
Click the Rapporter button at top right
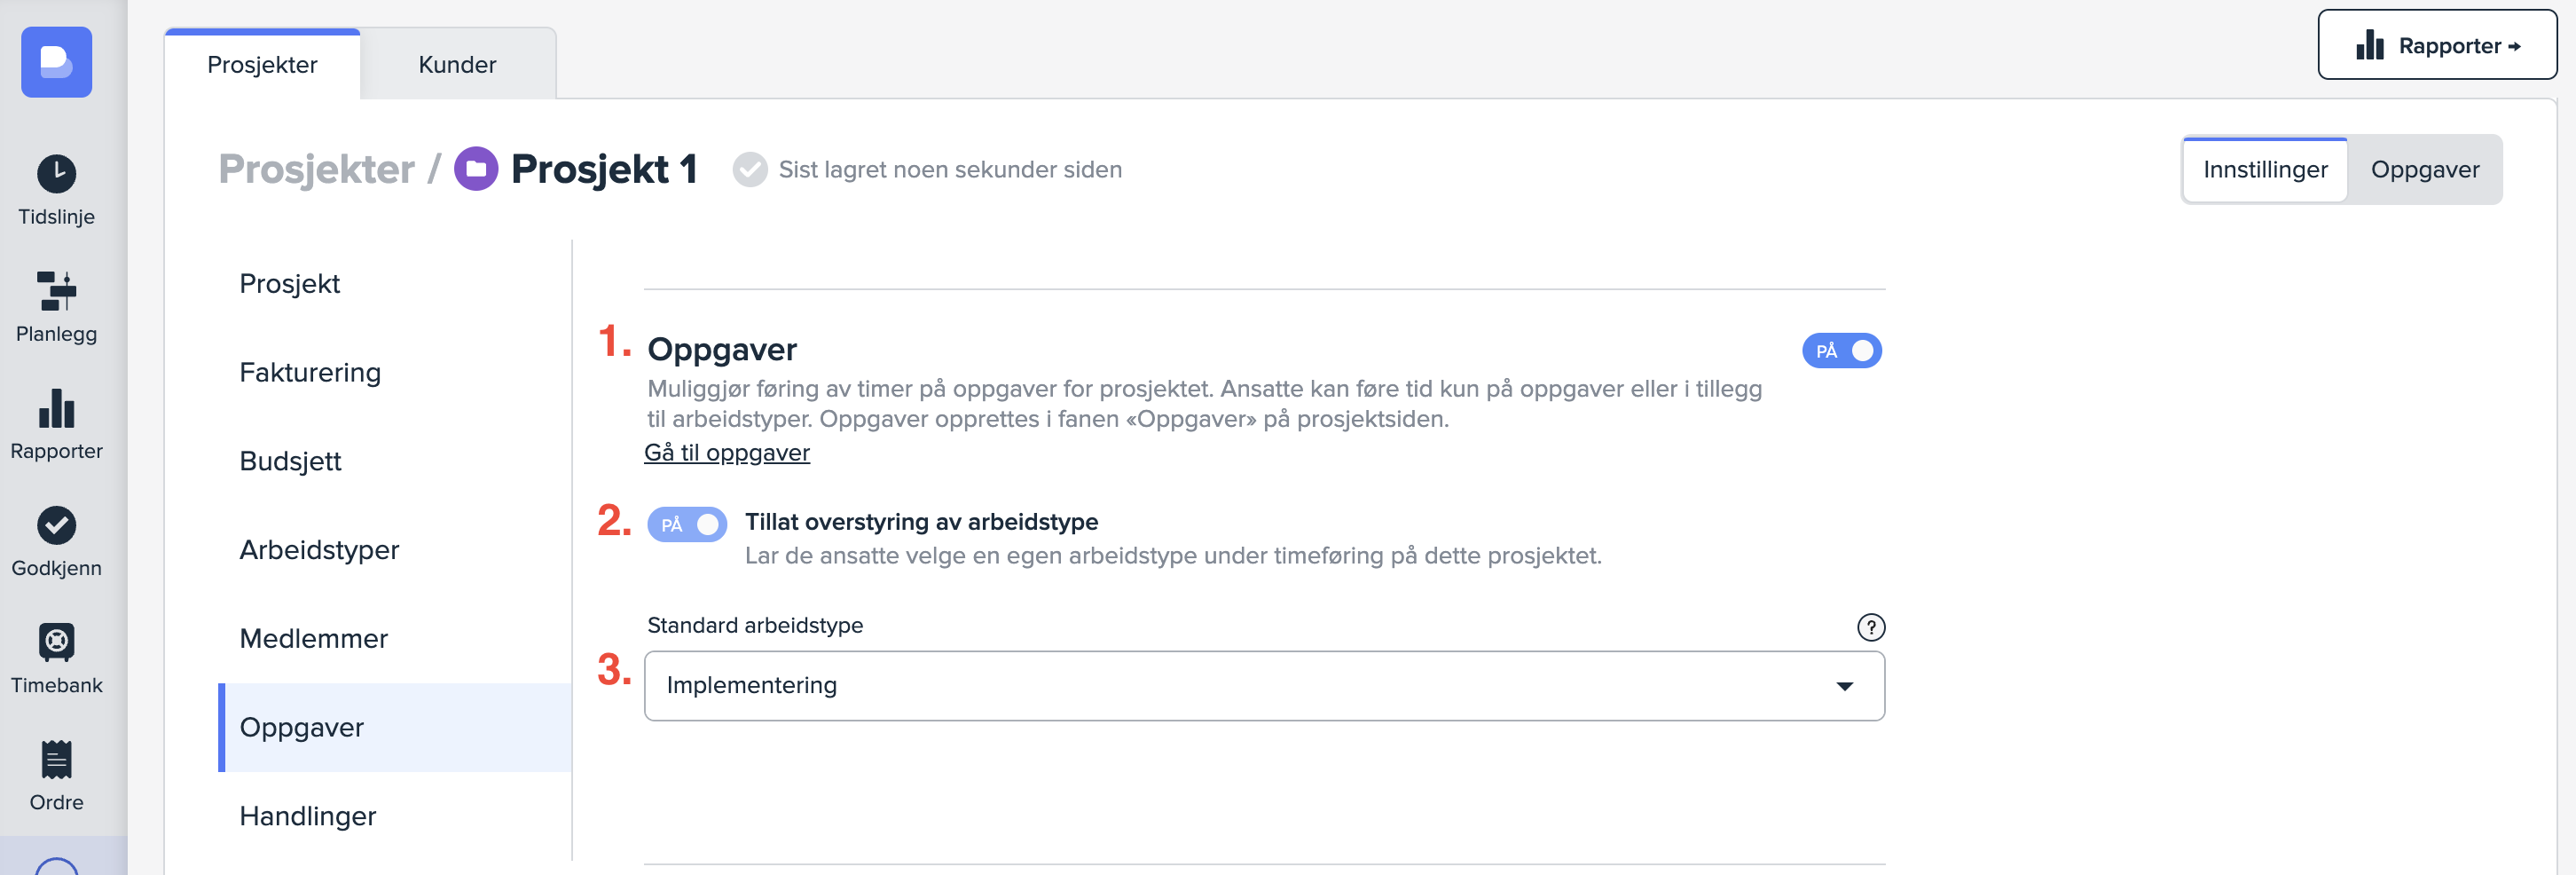click(2437, 46)
